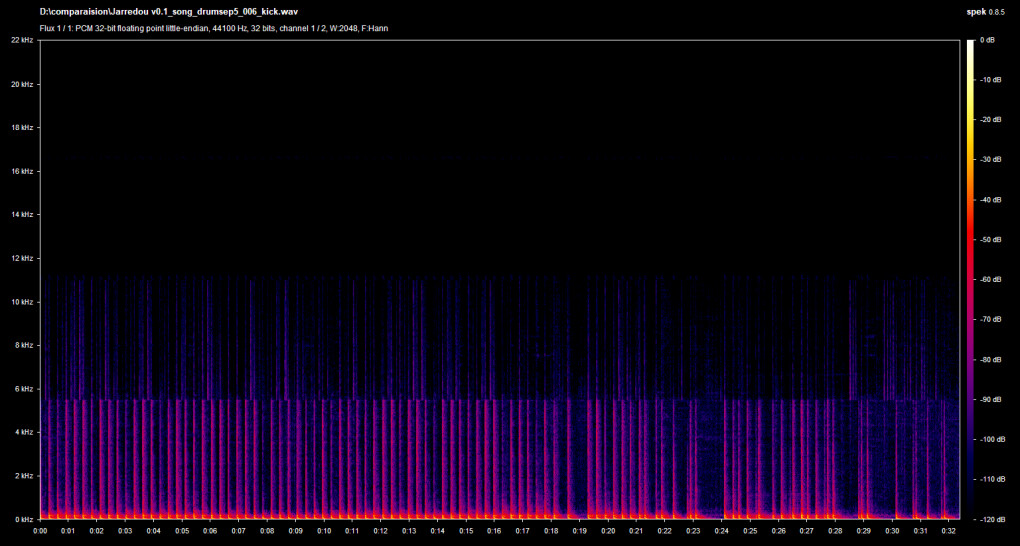Click the 0:27 time axis label
Viewport: 1020px width, 546px height.
[x=807, y=531]
